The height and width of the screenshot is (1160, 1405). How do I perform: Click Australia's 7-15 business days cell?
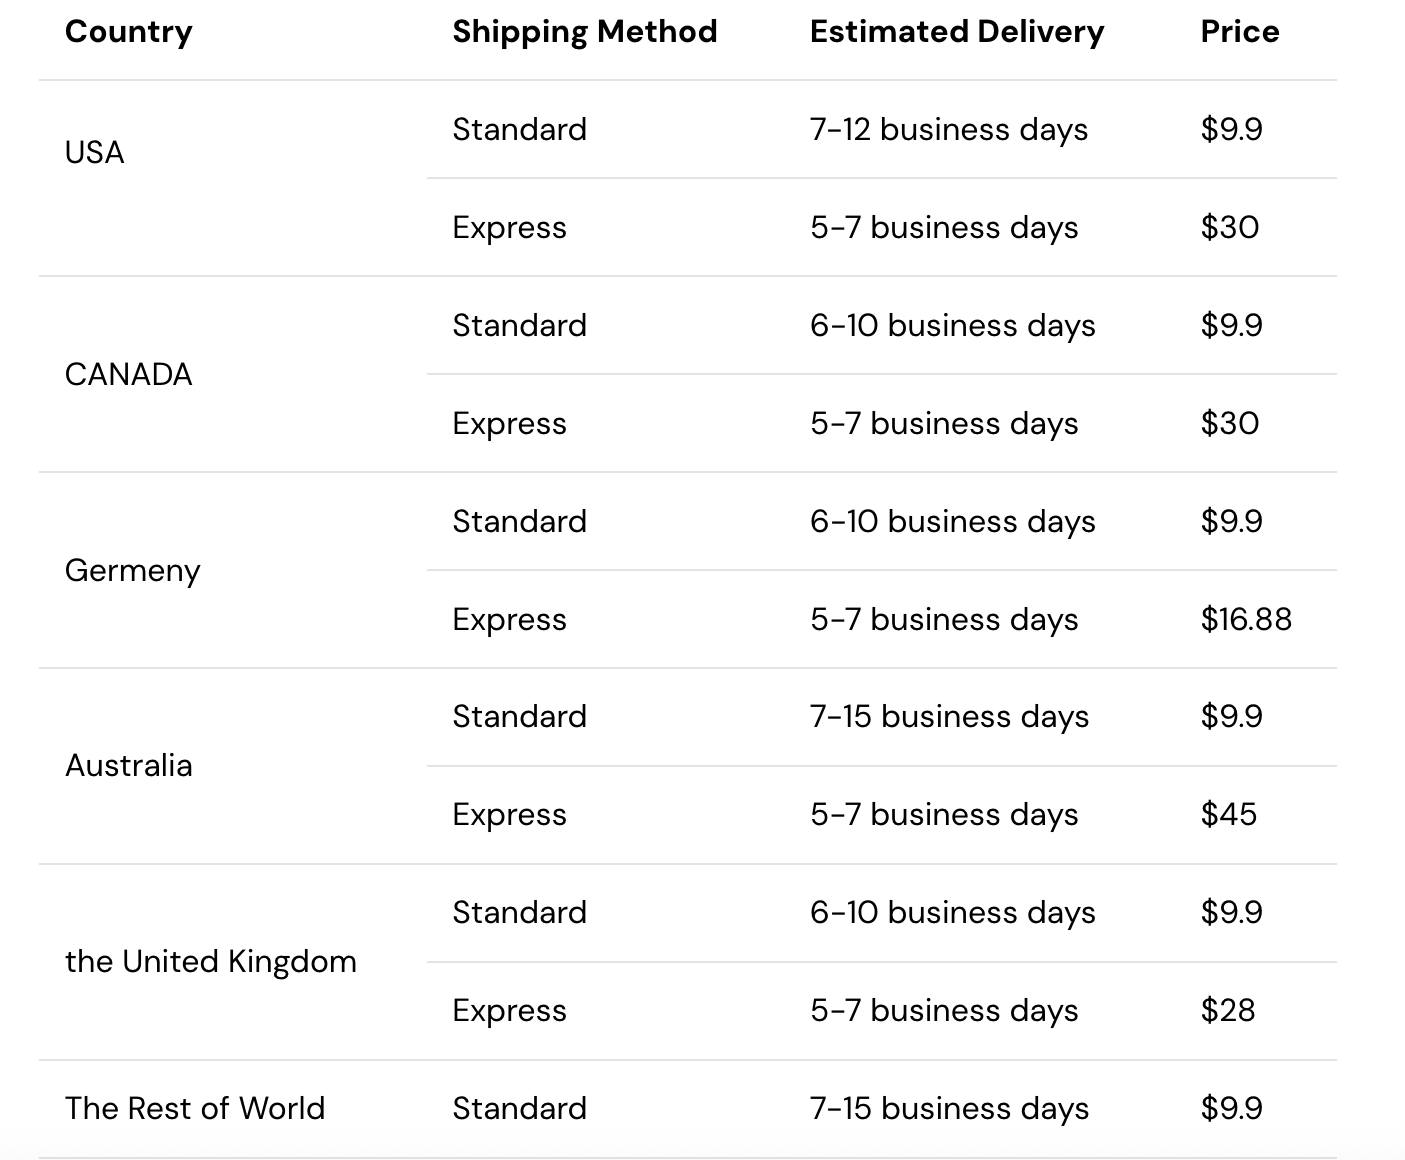click(x=948, y=717)
